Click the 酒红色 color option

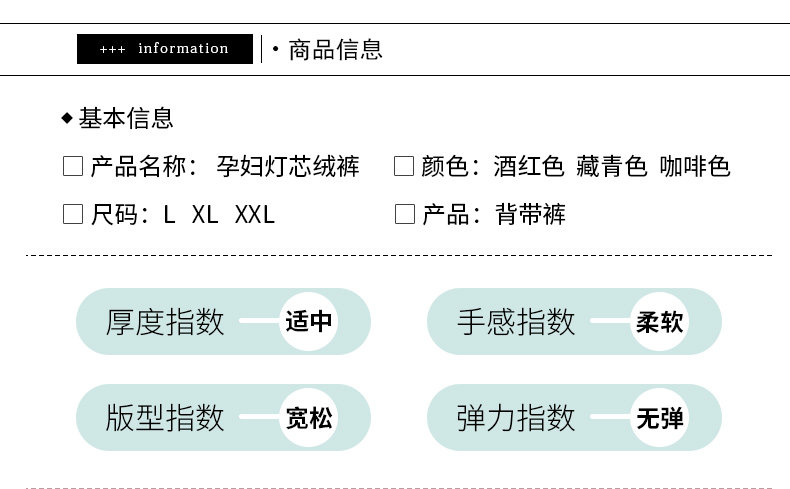[529, 166]
